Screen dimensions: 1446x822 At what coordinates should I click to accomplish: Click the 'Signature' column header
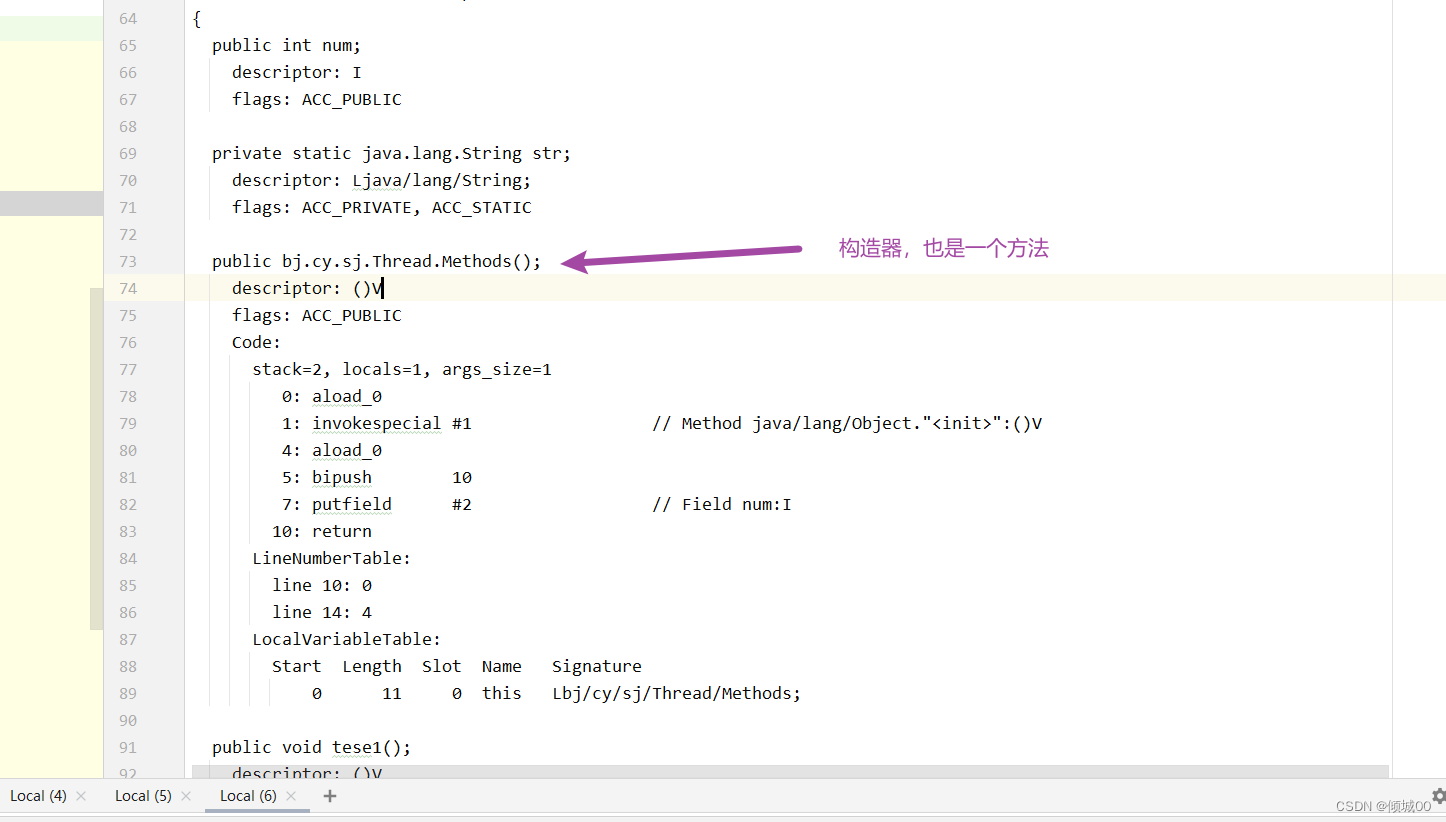click(x=597, y=666)
